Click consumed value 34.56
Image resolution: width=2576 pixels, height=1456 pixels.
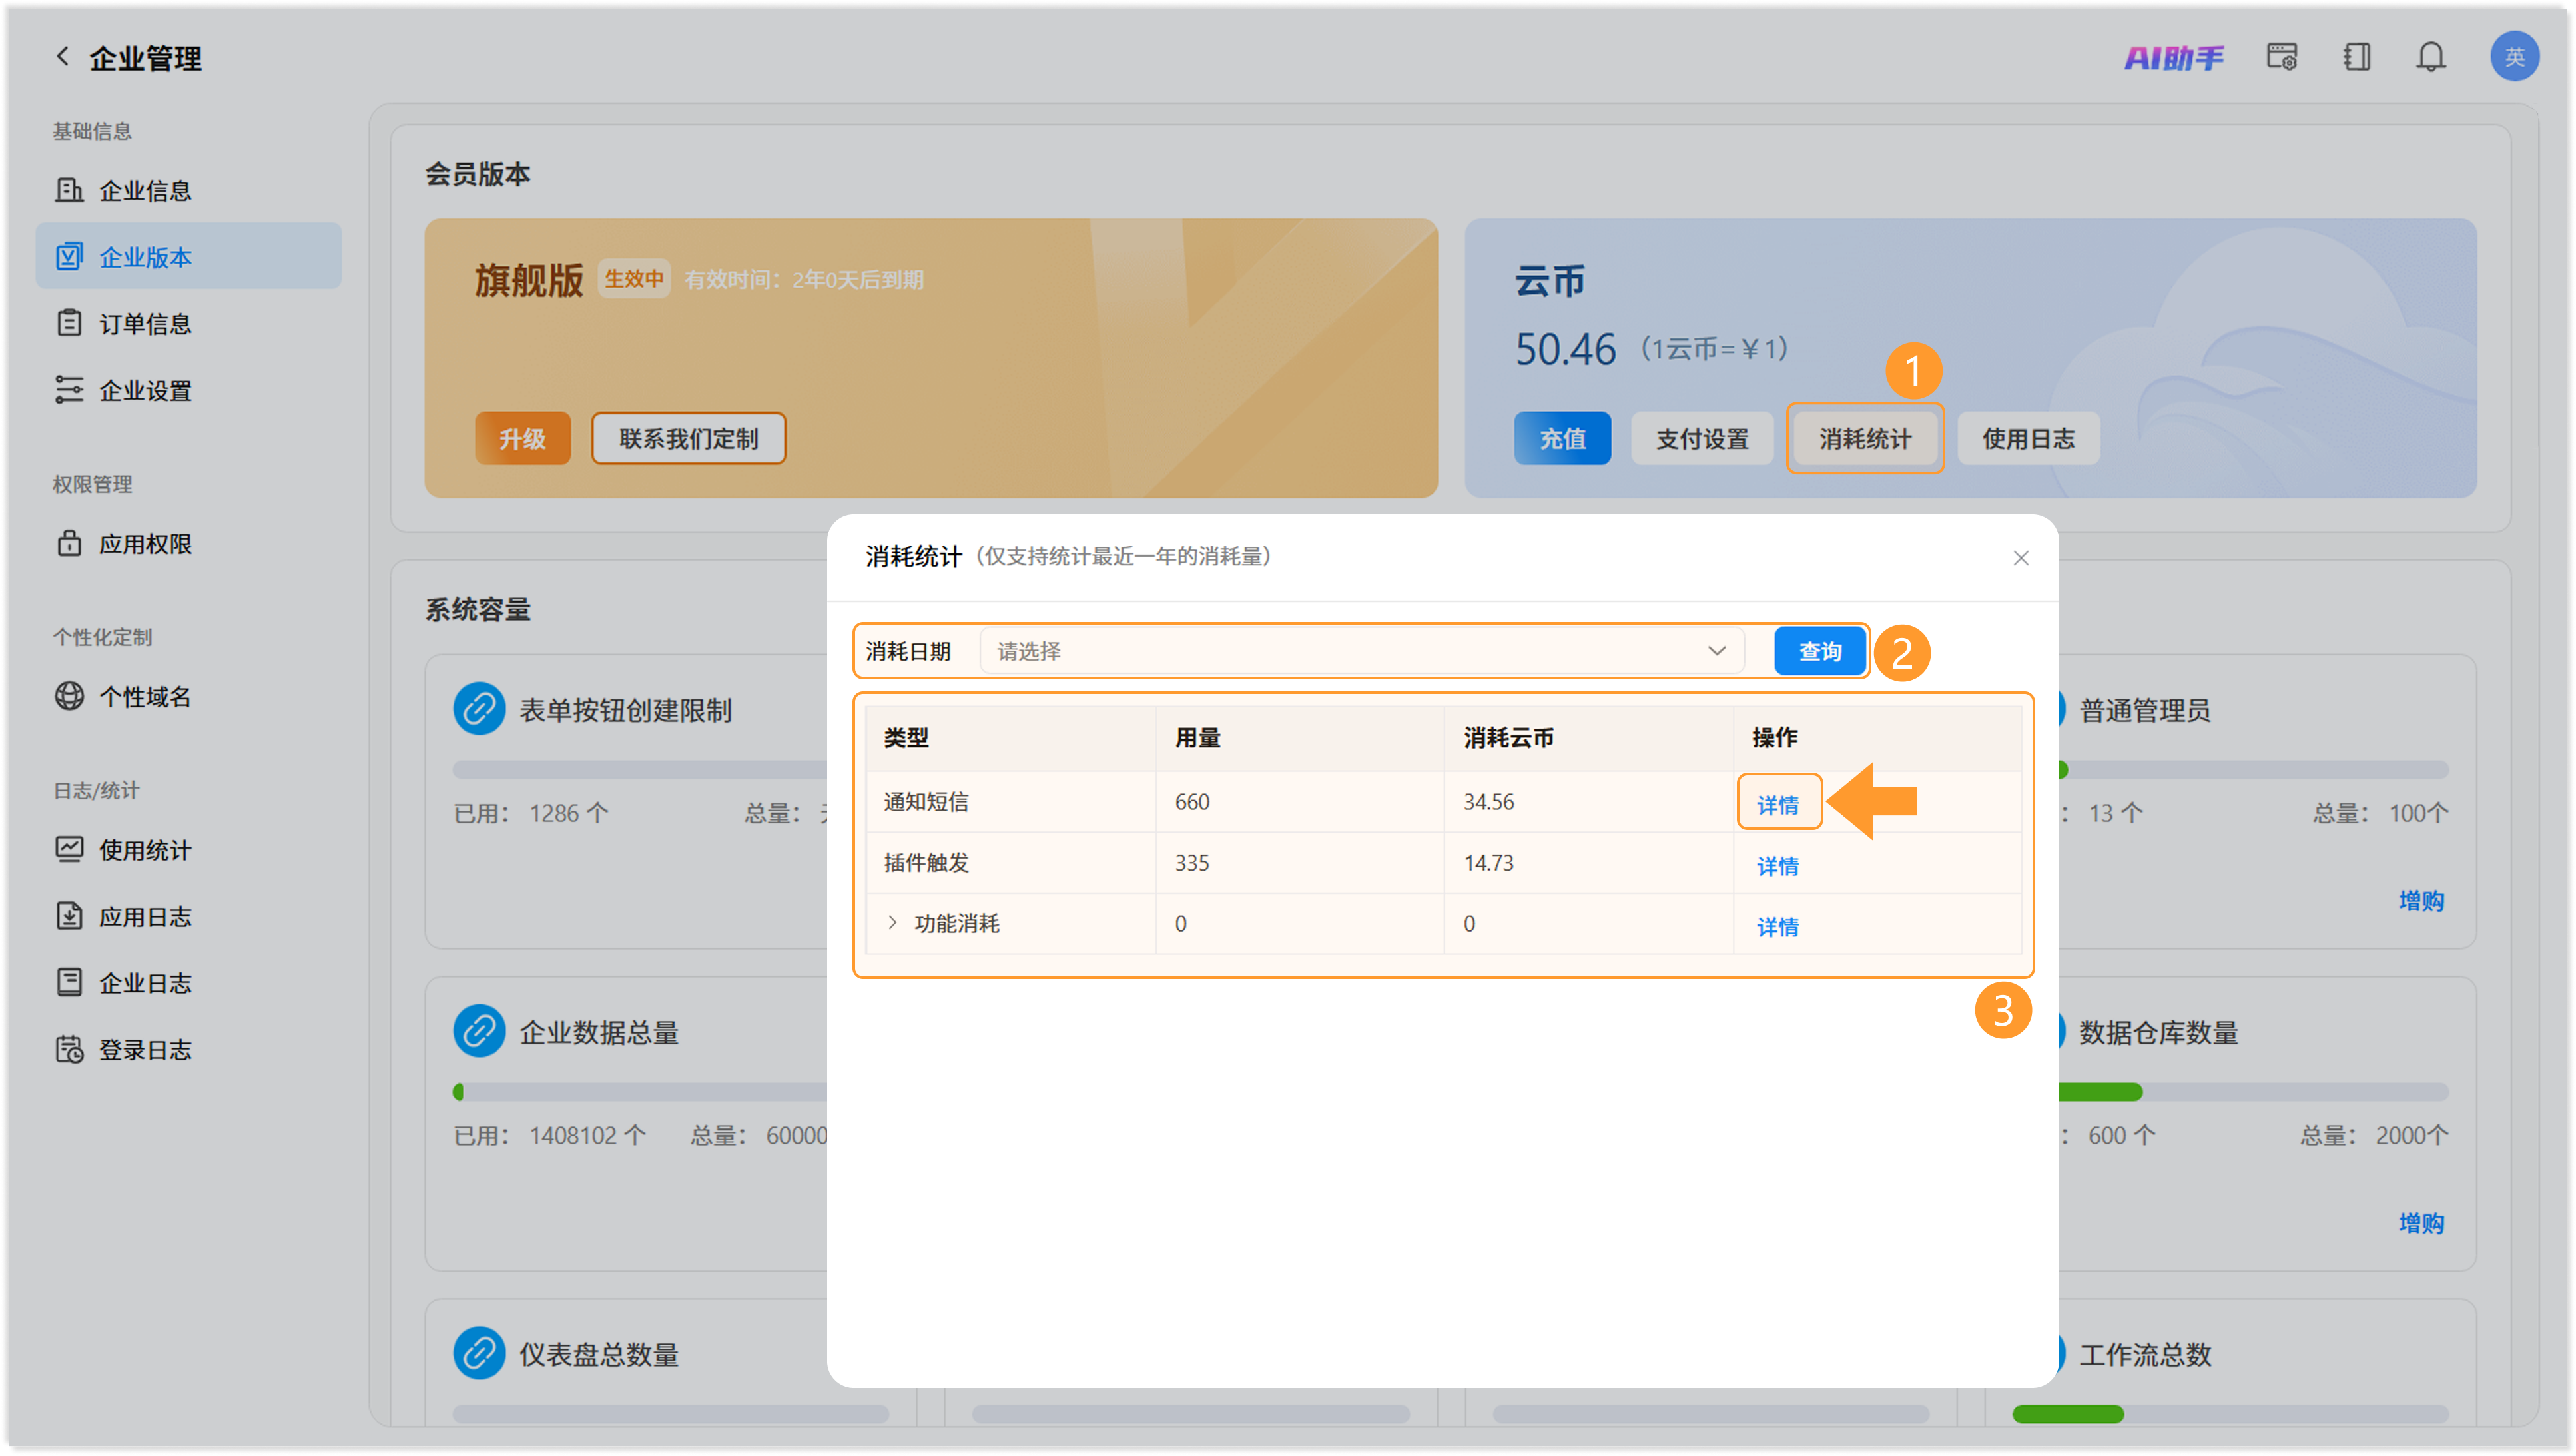(1488, 801)
